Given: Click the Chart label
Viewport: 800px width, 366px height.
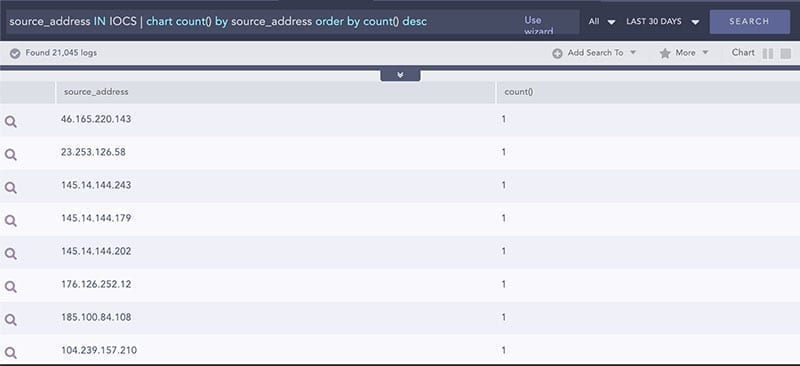Looking at the screenshot, I should point(743,52).
